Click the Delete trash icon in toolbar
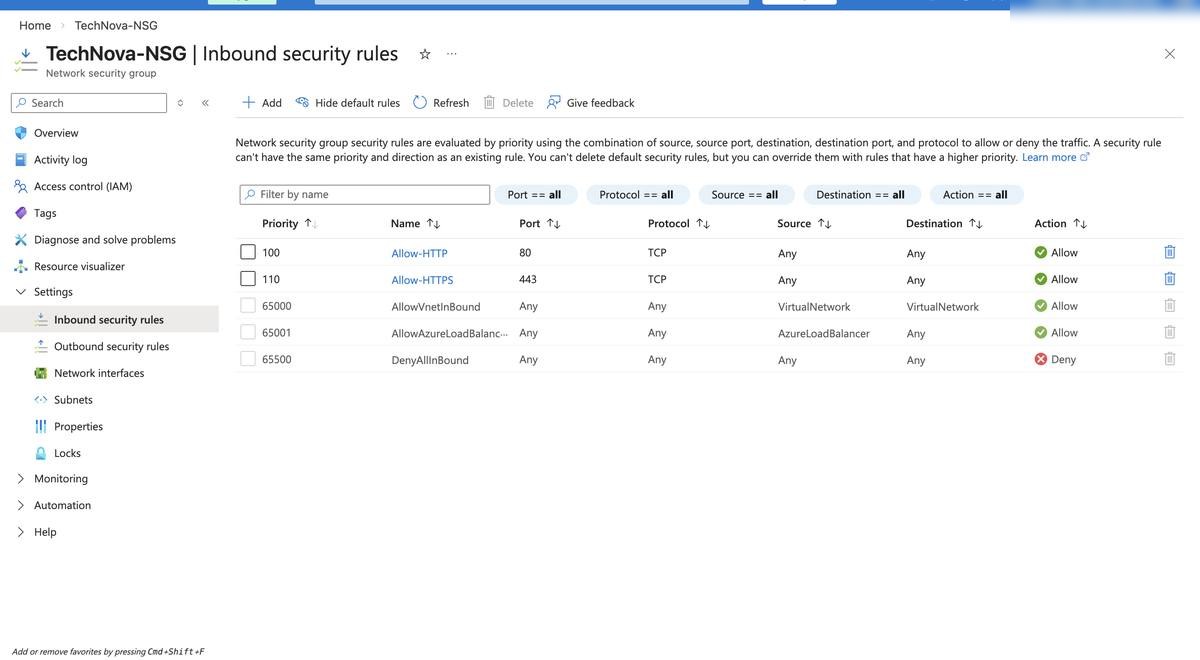Screen dimensions: 1200x660 coord(489,102)
